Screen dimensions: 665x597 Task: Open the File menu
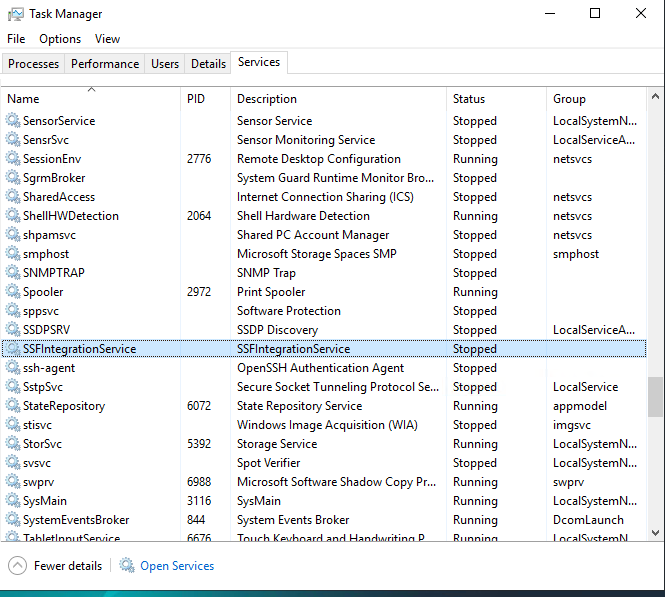point(15,39)
